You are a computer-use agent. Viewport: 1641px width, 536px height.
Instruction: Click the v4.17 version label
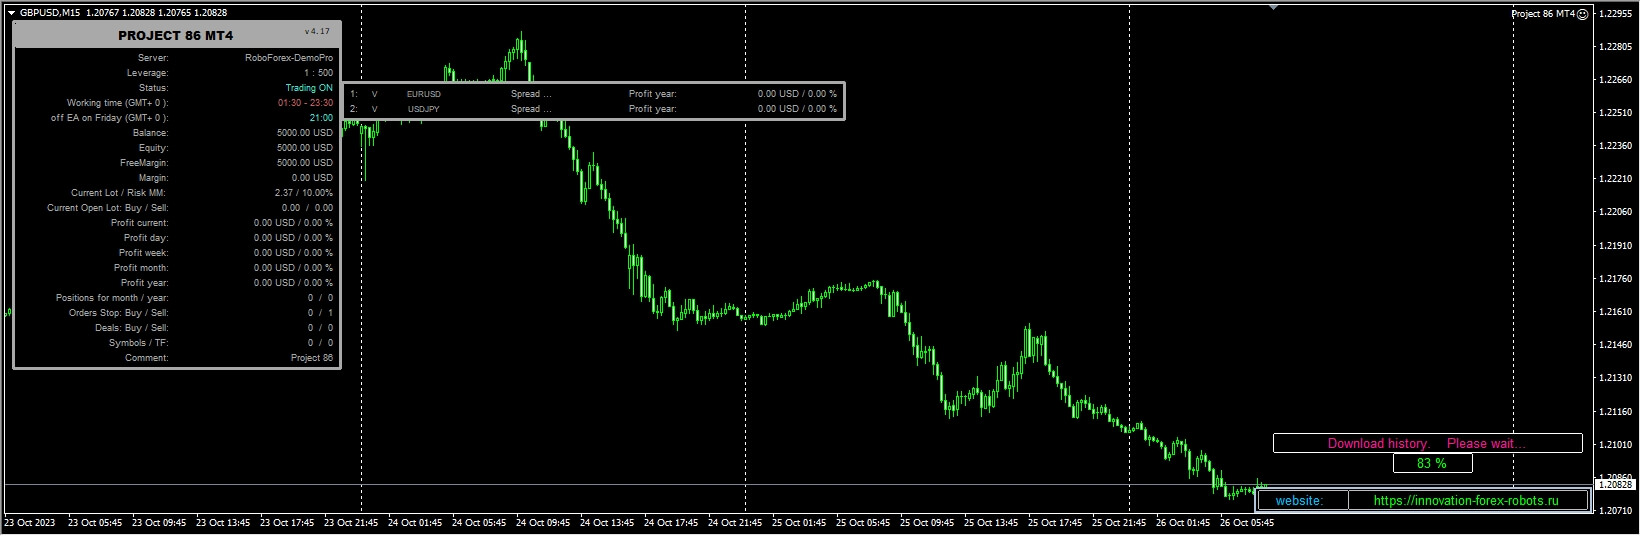click(x=317, y=32)
